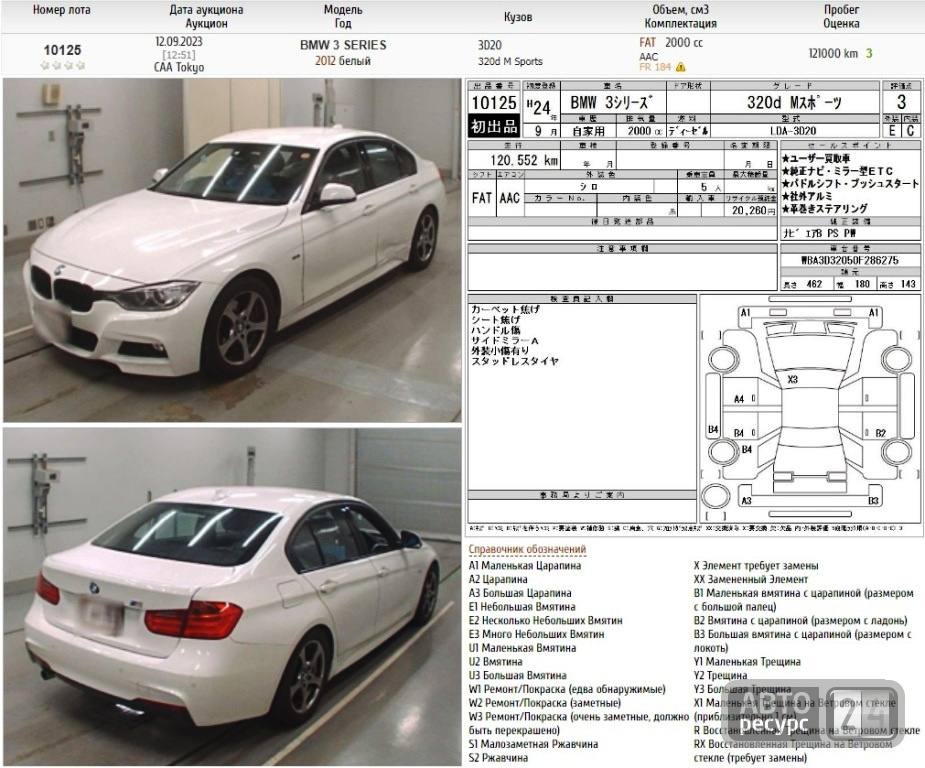This screenshot has width=925, height=768.
Task: Click the 'XX Замененный Элемент' legend line
Action: tap(751, 579)
